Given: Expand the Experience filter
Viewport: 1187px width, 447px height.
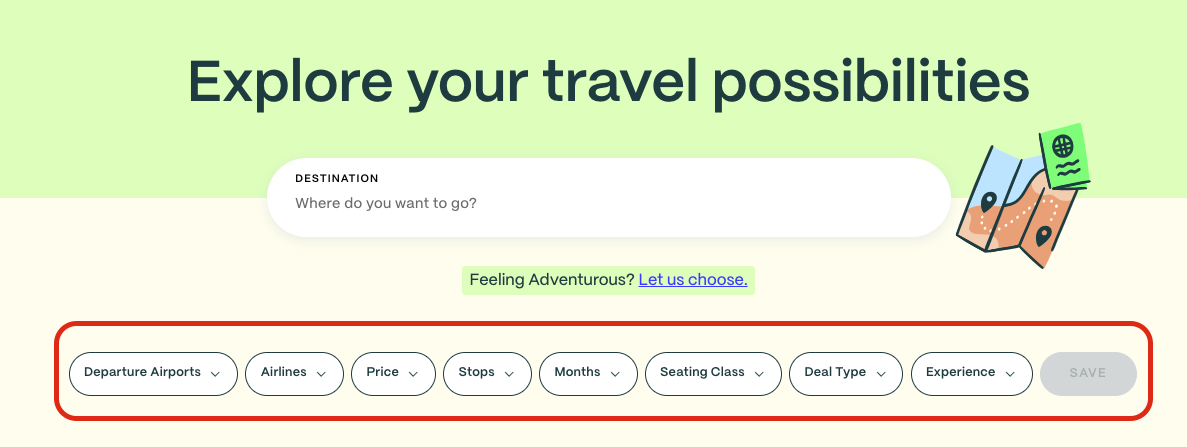Looking at the screenshot, I should click(971, 374).
